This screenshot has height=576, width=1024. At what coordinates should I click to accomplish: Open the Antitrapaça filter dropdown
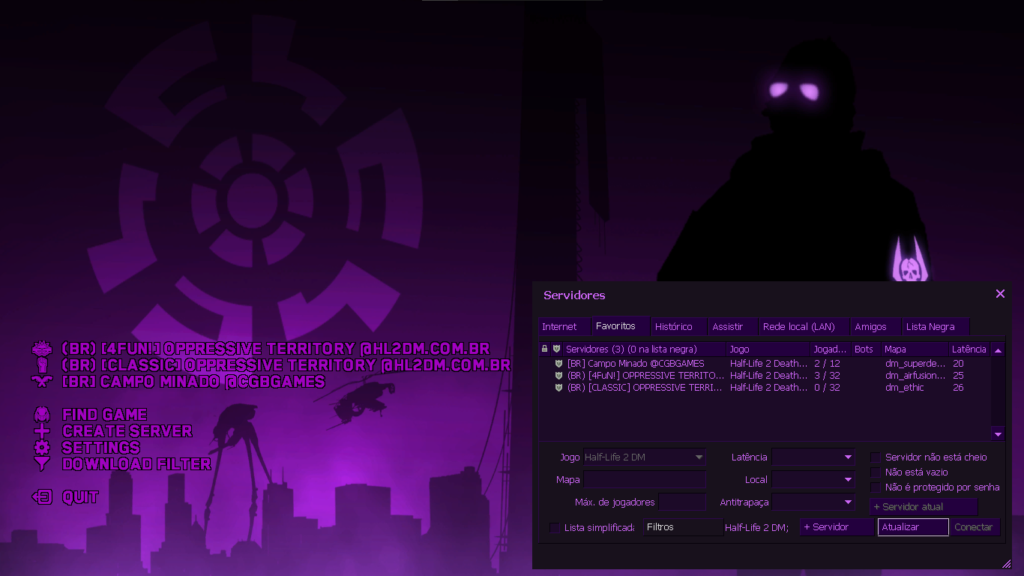(x=813, y=502)
